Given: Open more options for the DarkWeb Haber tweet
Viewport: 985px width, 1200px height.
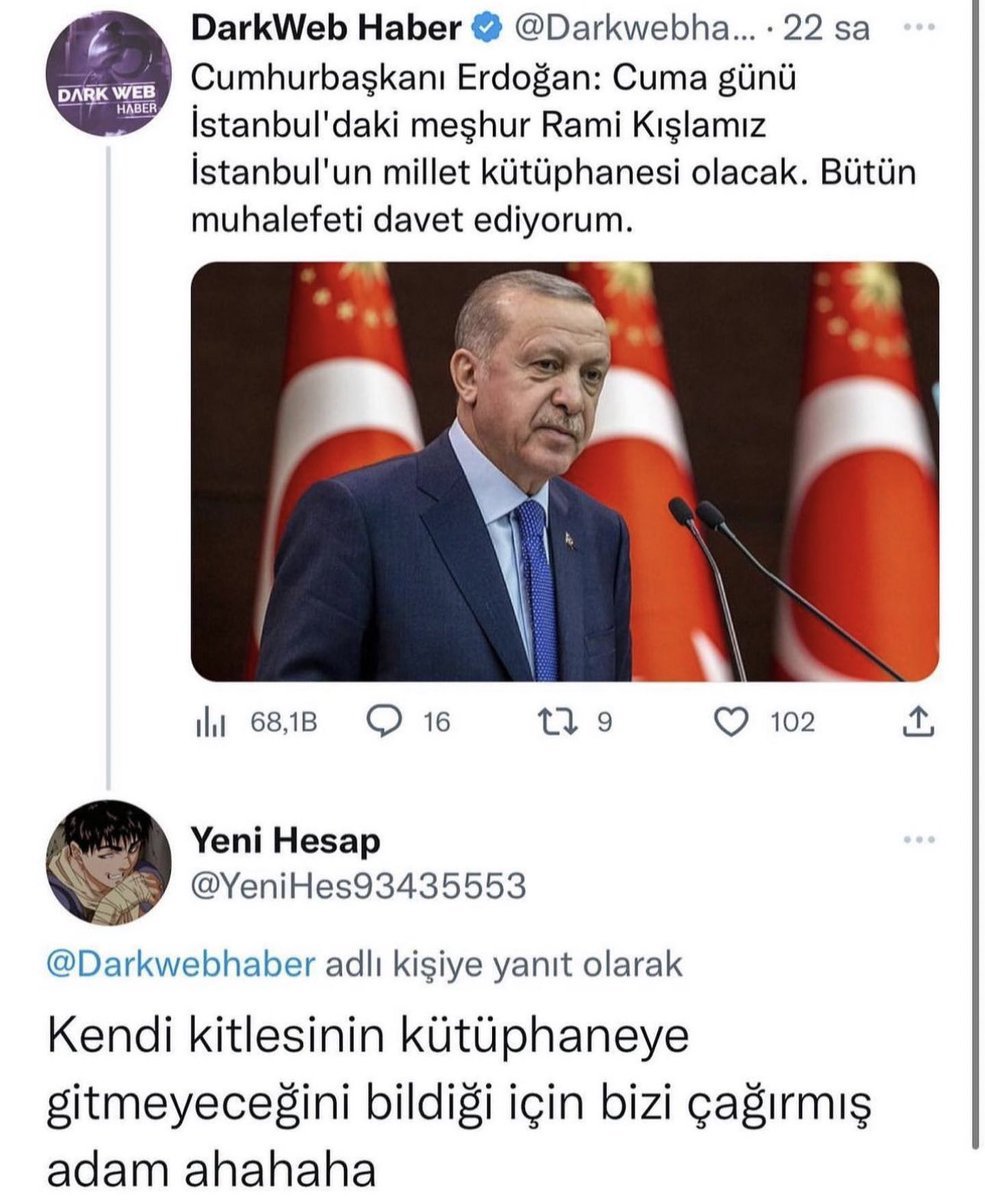Looking at the screenshot, I should 916,29.
